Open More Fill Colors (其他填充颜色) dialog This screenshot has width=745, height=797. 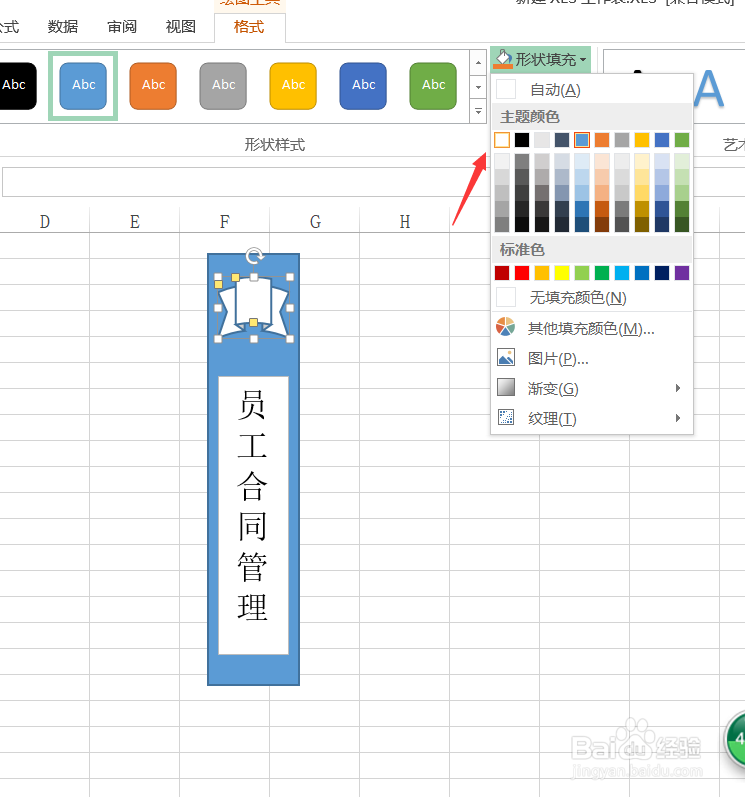point(592,328)
